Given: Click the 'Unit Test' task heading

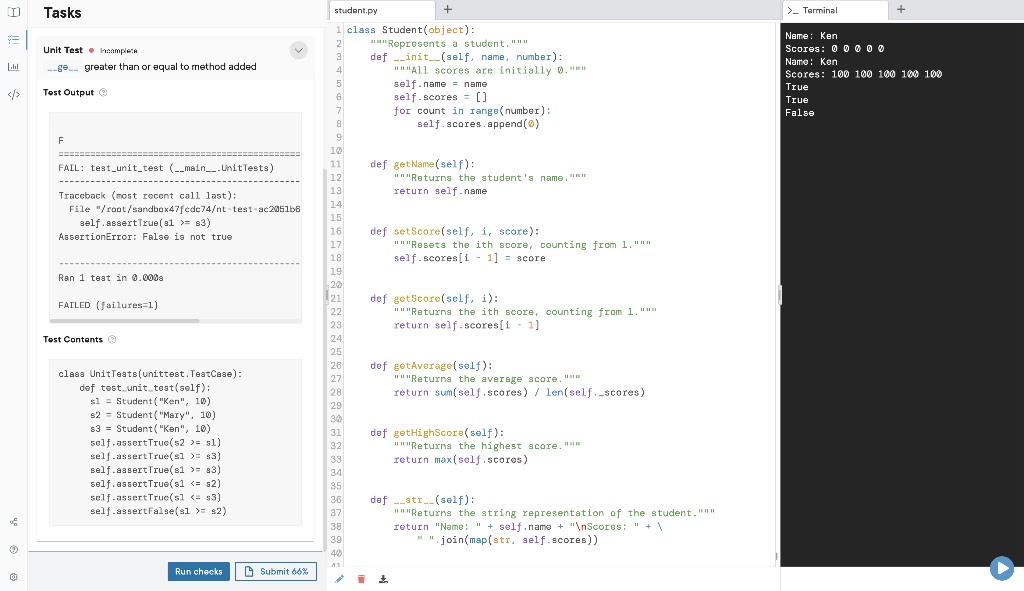Looking at the screenshot, I should [x=63, y=50].
